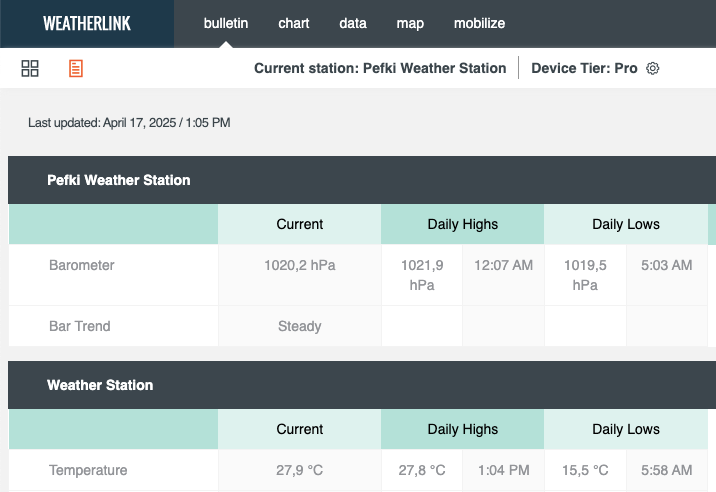Open the map tab
This screenshot has width=716, height=492.
coord(410,23)
